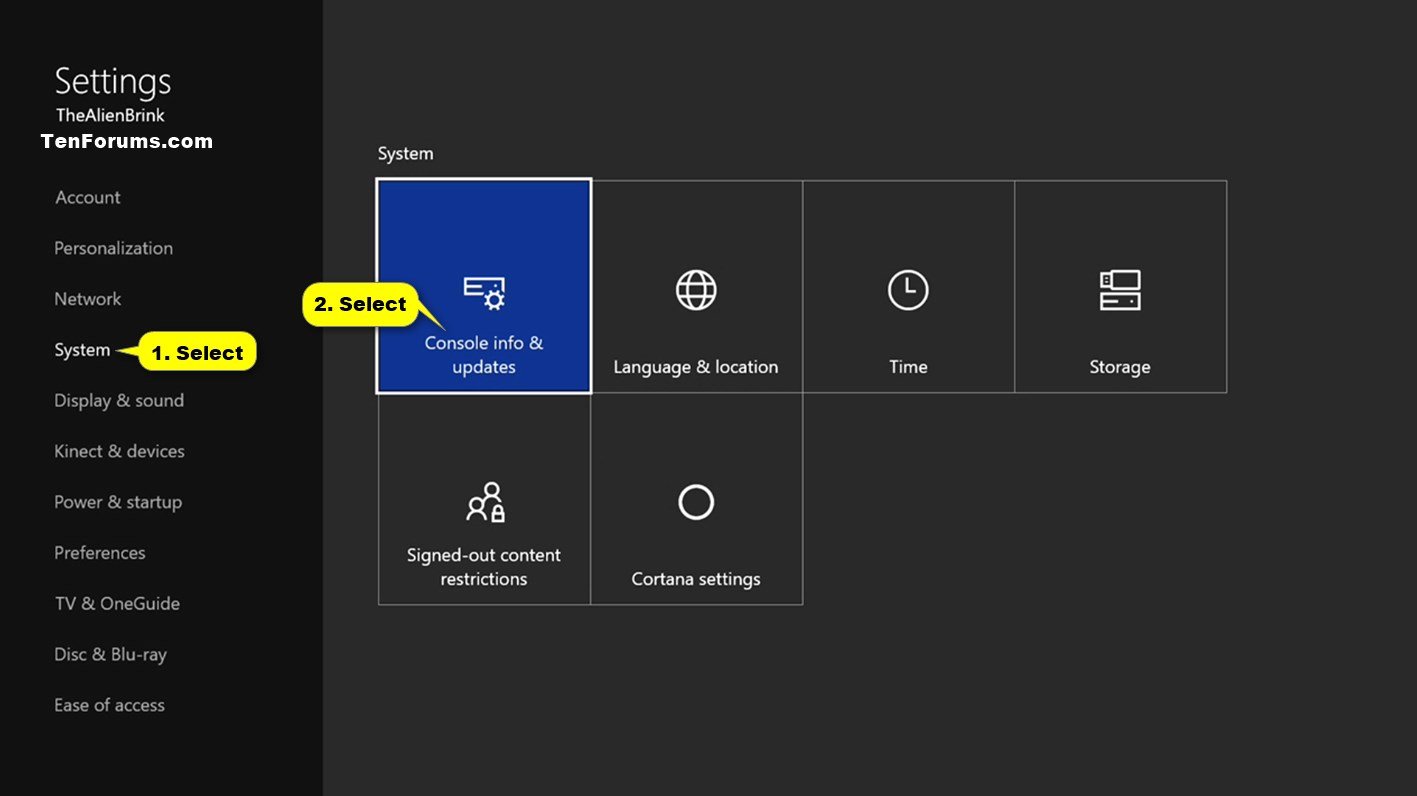Screen dimensions: 1417x796
Task: Select Preferences in sidebar
Action: click(x=100, y=553)
